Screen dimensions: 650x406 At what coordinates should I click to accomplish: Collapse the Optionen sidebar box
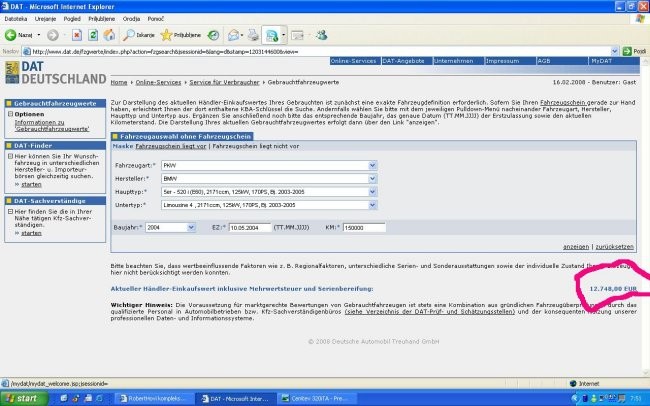[x=11, y=114]
